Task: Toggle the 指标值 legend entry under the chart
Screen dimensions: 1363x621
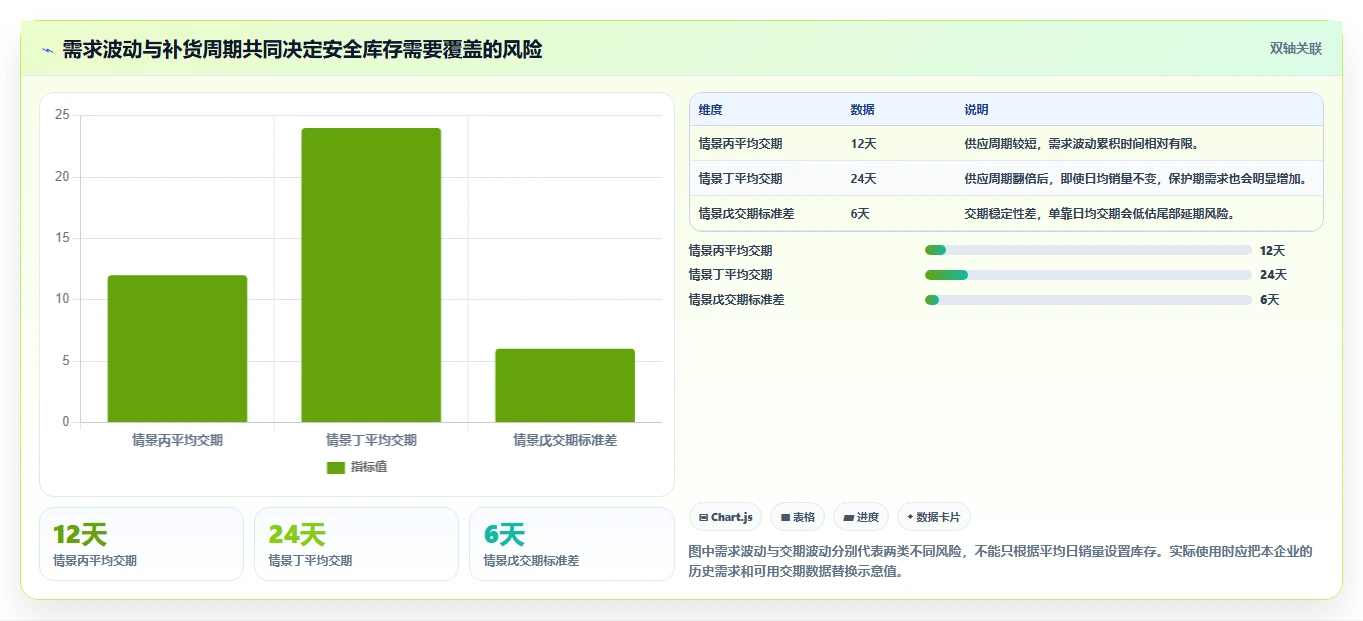Action: (357, 467)
